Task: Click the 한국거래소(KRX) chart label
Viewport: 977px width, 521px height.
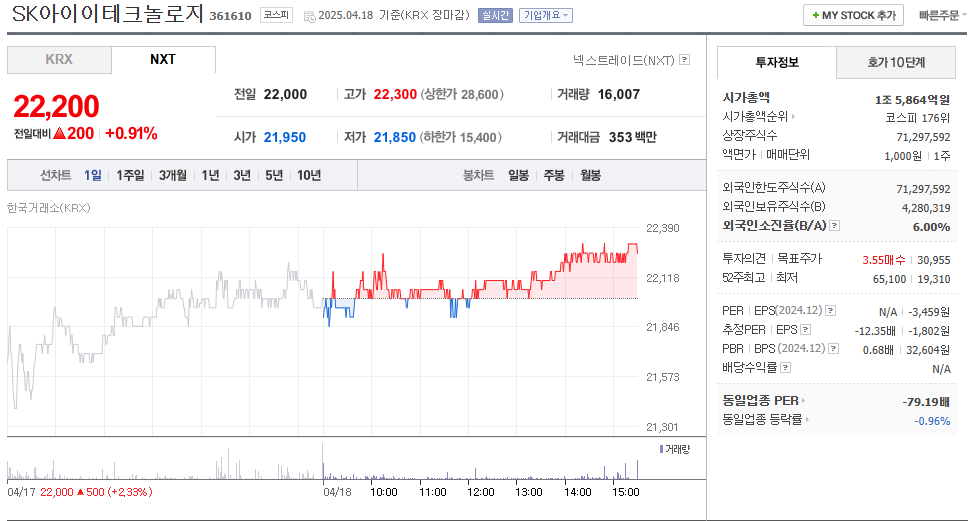Action: [x=49, y=208]
